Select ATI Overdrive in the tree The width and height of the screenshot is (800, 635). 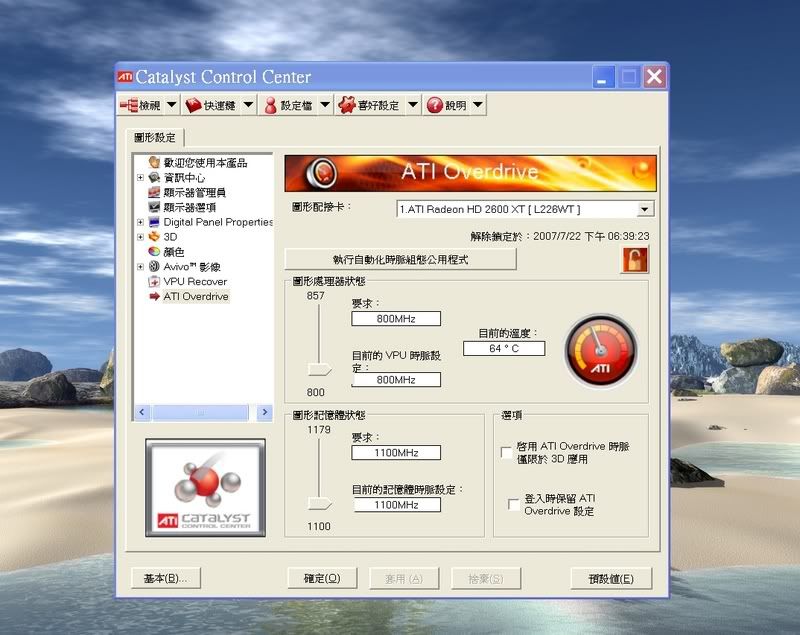coord(196,296)
